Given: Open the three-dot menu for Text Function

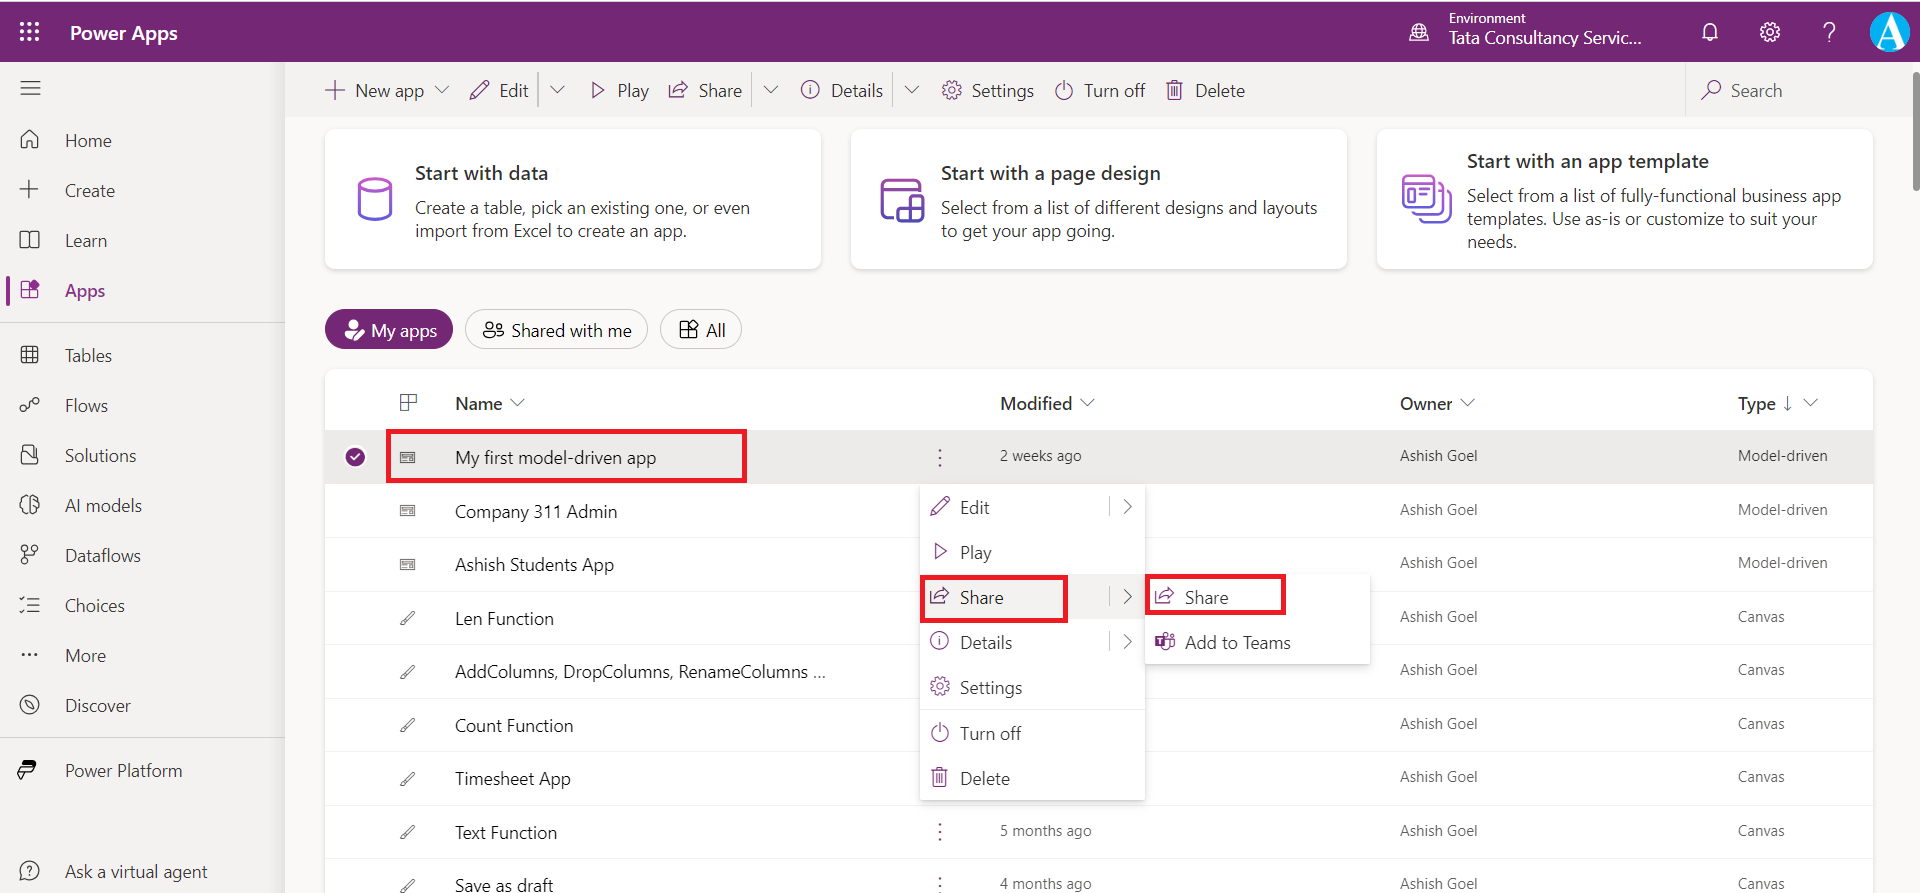Looking at the screenshot, I should tap(939, 832).
